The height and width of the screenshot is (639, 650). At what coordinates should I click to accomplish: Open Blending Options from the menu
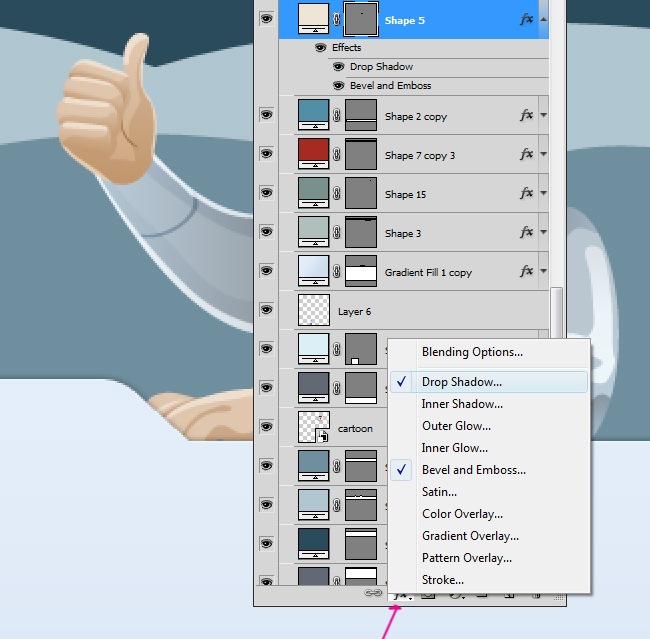pyautogui.click(x=471, y=352)
